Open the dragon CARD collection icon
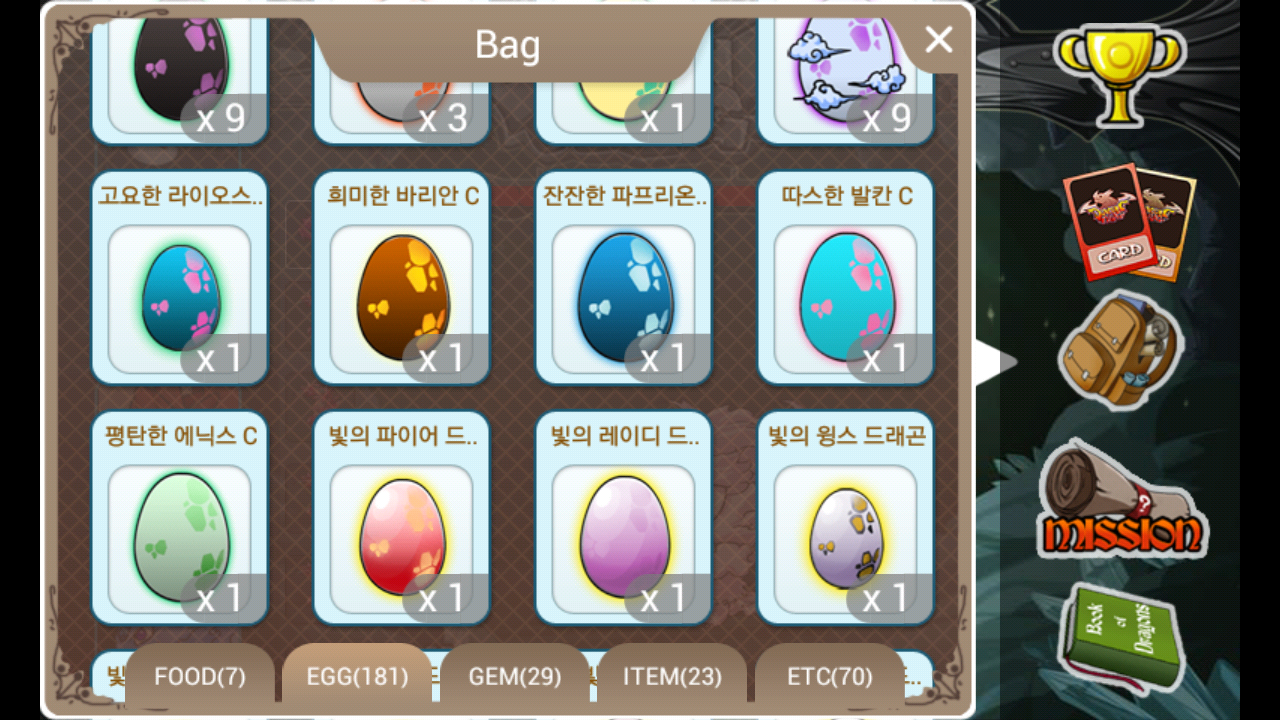 click(1129, 224)
